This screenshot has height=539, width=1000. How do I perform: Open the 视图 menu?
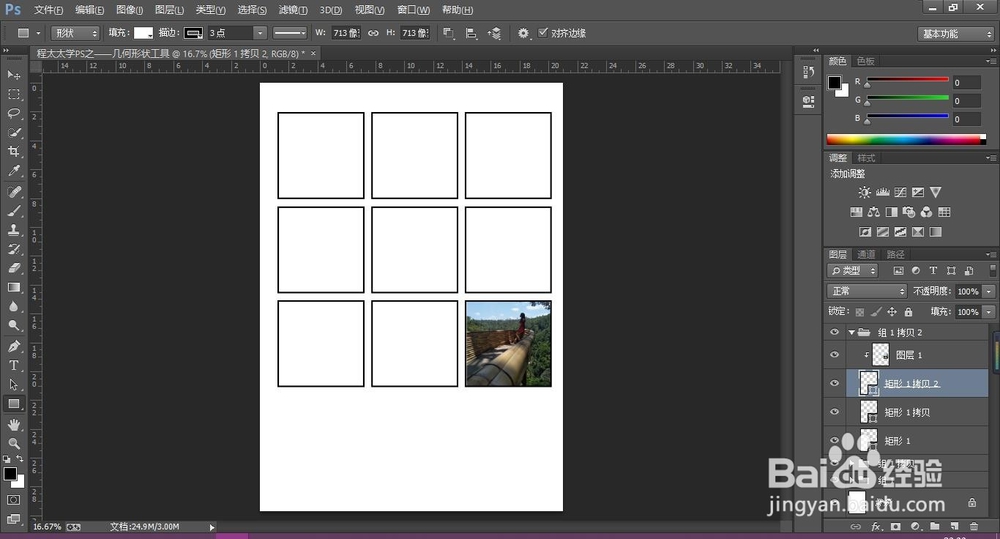369,10
